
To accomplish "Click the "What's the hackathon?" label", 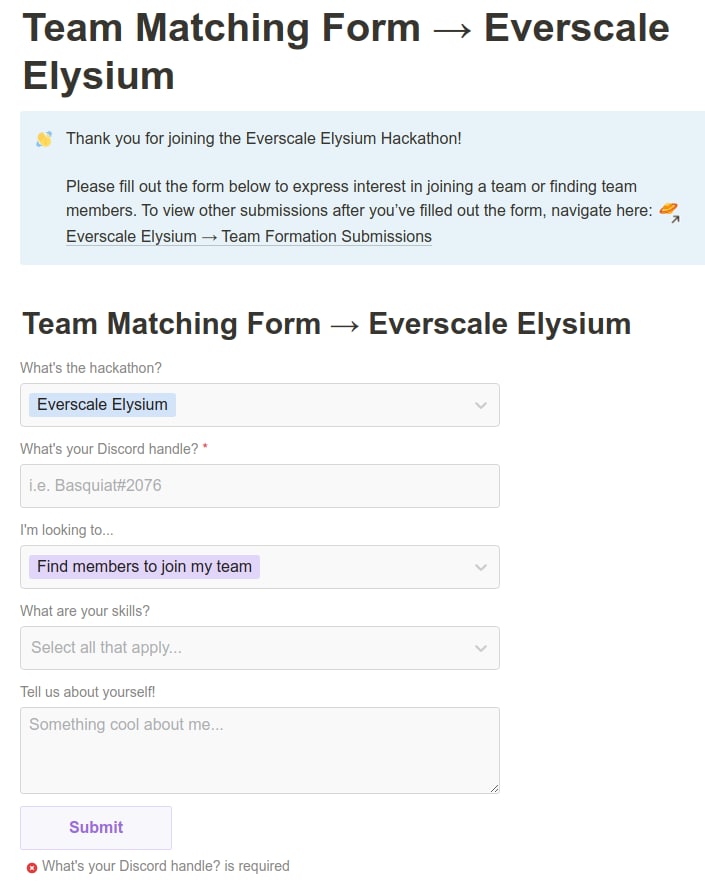I will [x=91, y=368].
